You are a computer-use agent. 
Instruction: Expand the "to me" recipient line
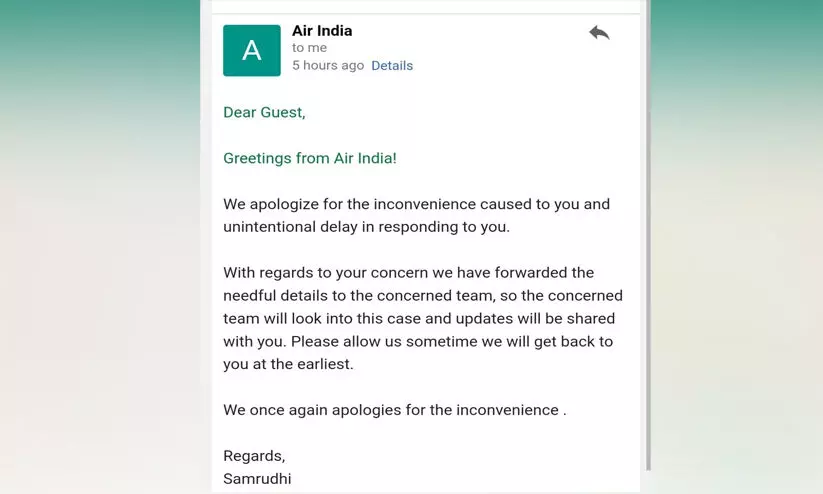click(x=309, y=48)
